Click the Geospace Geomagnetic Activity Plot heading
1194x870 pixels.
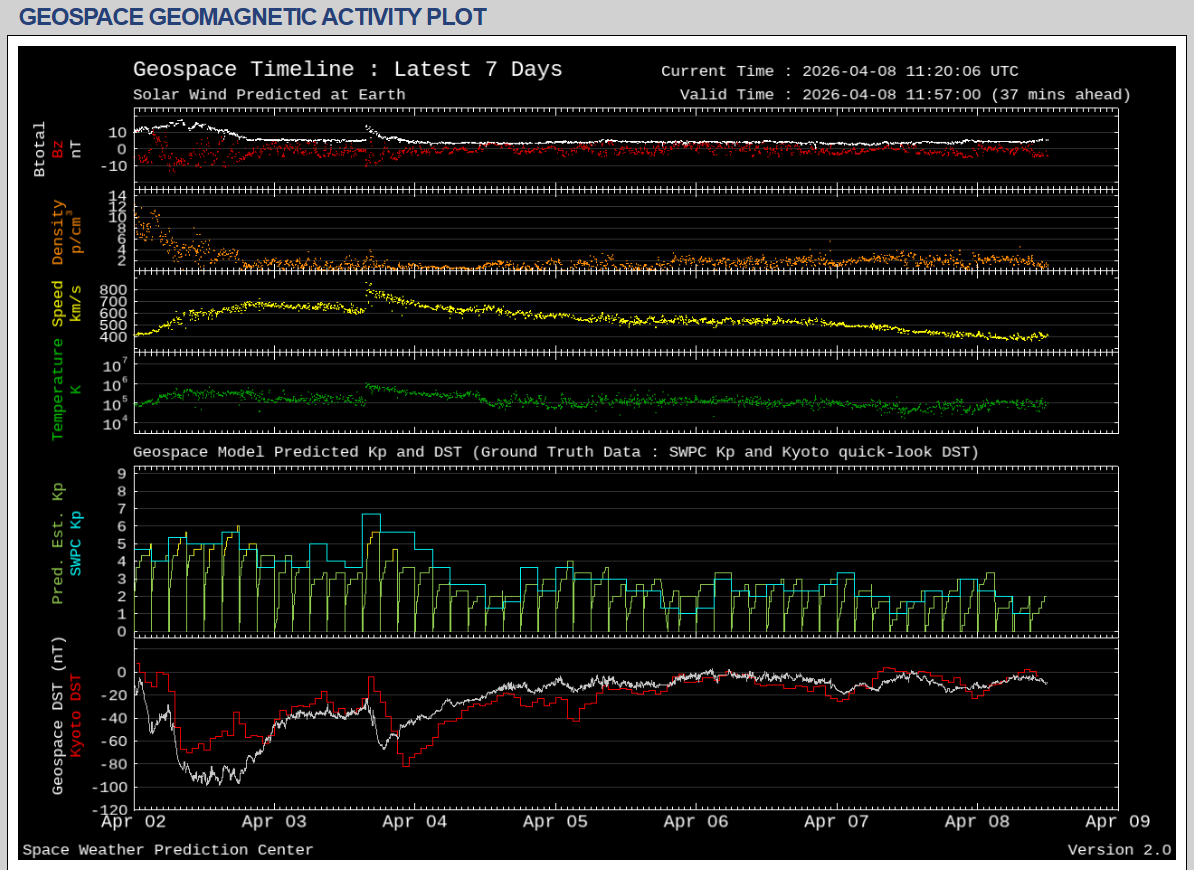(x=253, y=17)
